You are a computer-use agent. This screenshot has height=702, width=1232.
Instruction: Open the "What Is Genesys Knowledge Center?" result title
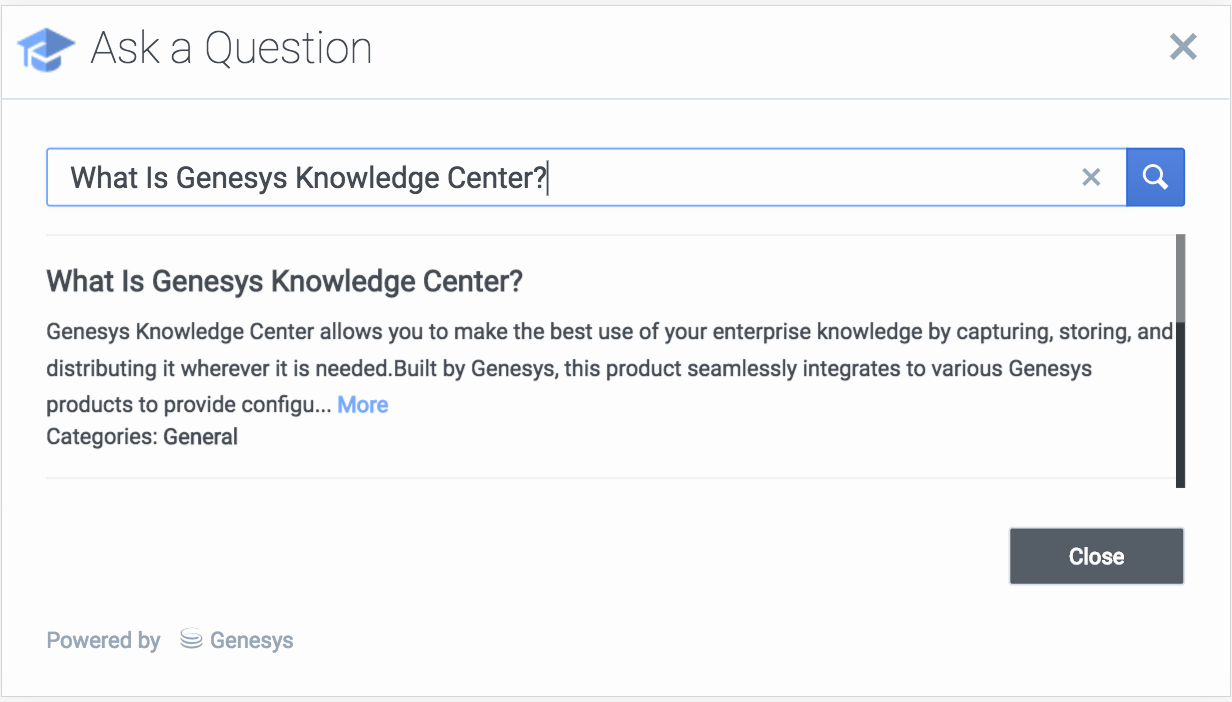pyautogui.click(x=284, y=281)
